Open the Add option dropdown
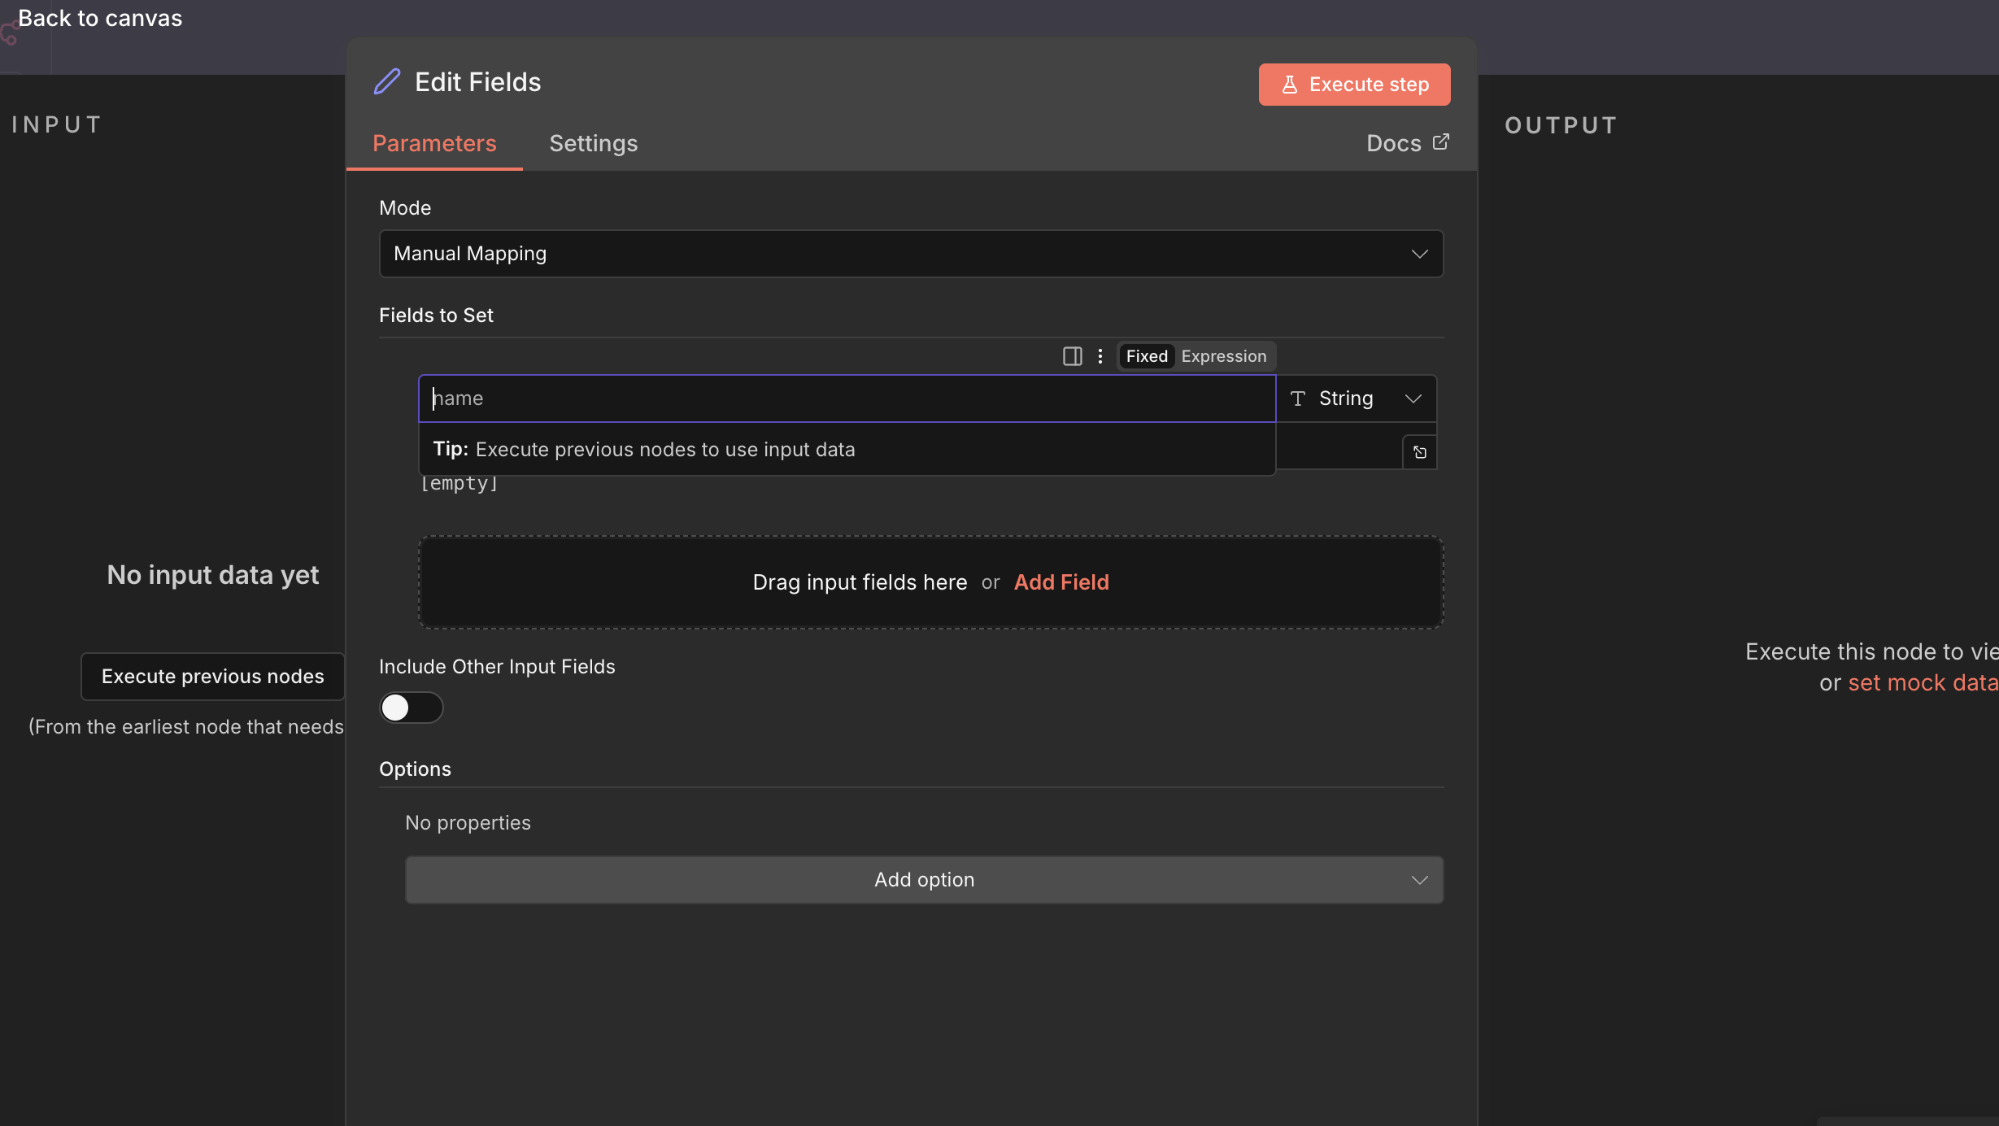Image resolution: width=1999 pixels, height=1126 pixels. point(923,880)
